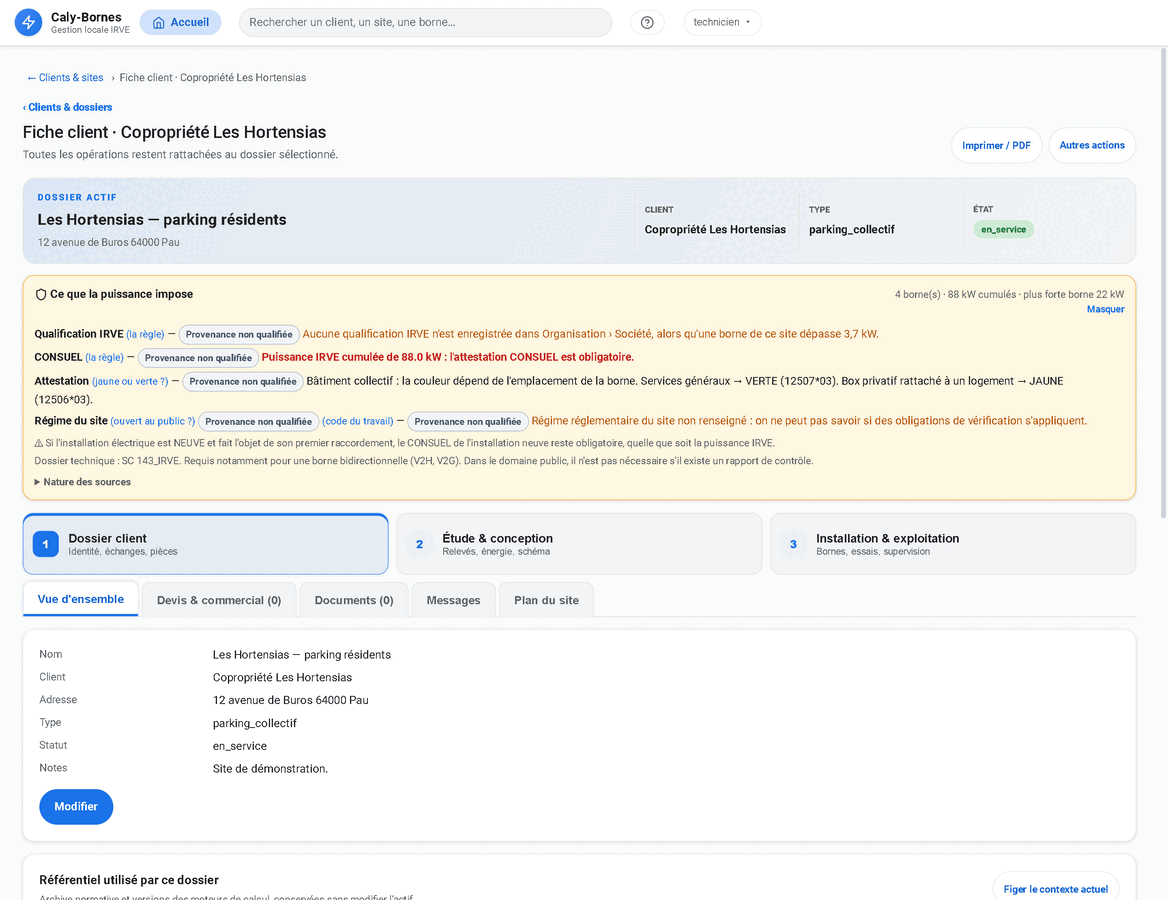The height and width of the screenshot is (900, 1168).
Task: Open Qualification IRVE '(la règle)' link
Action: [x=145, y=335]
